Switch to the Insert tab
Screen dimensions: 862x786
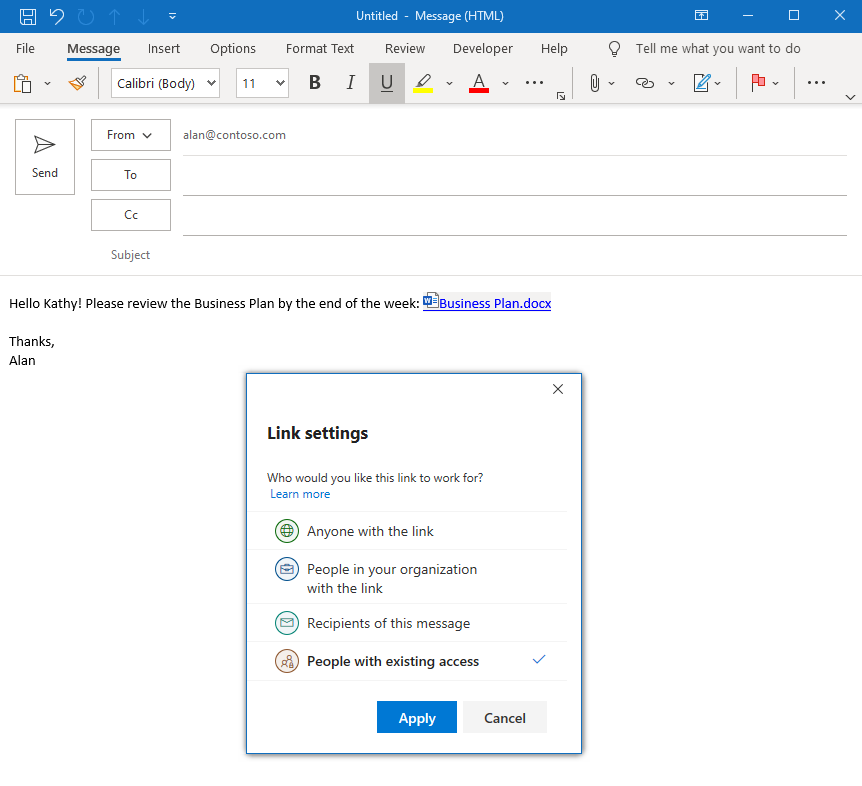point(164,48)
